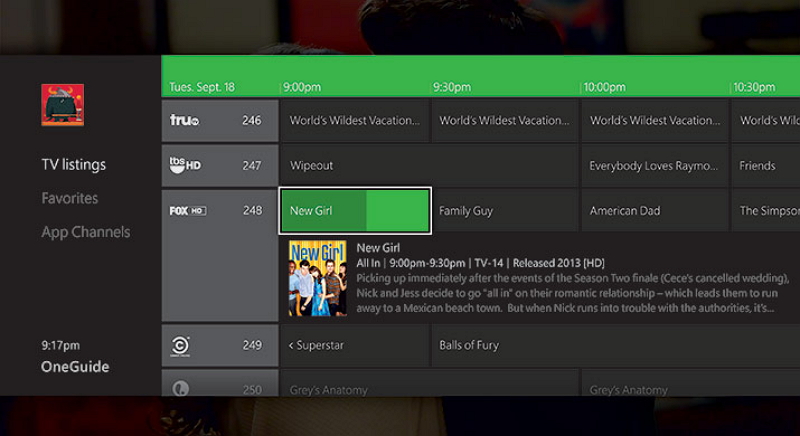The height and width of the screenshot is (436, 800).
Task: Click the 9:17pm clock
Action: point(61,345)
